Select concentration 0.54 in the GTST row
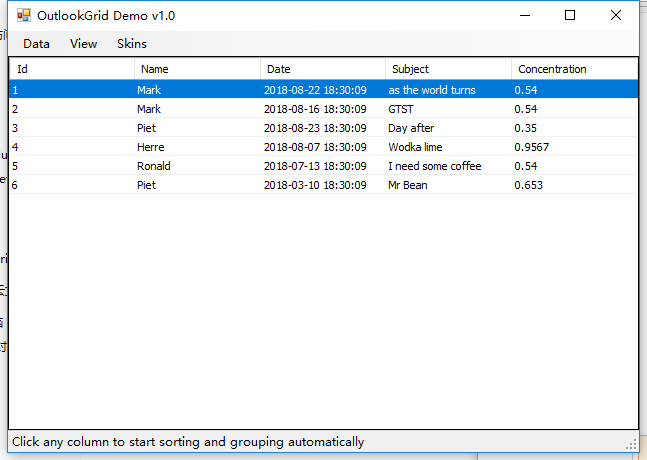The width and height of the screenshot is (647, 460). 574,109
